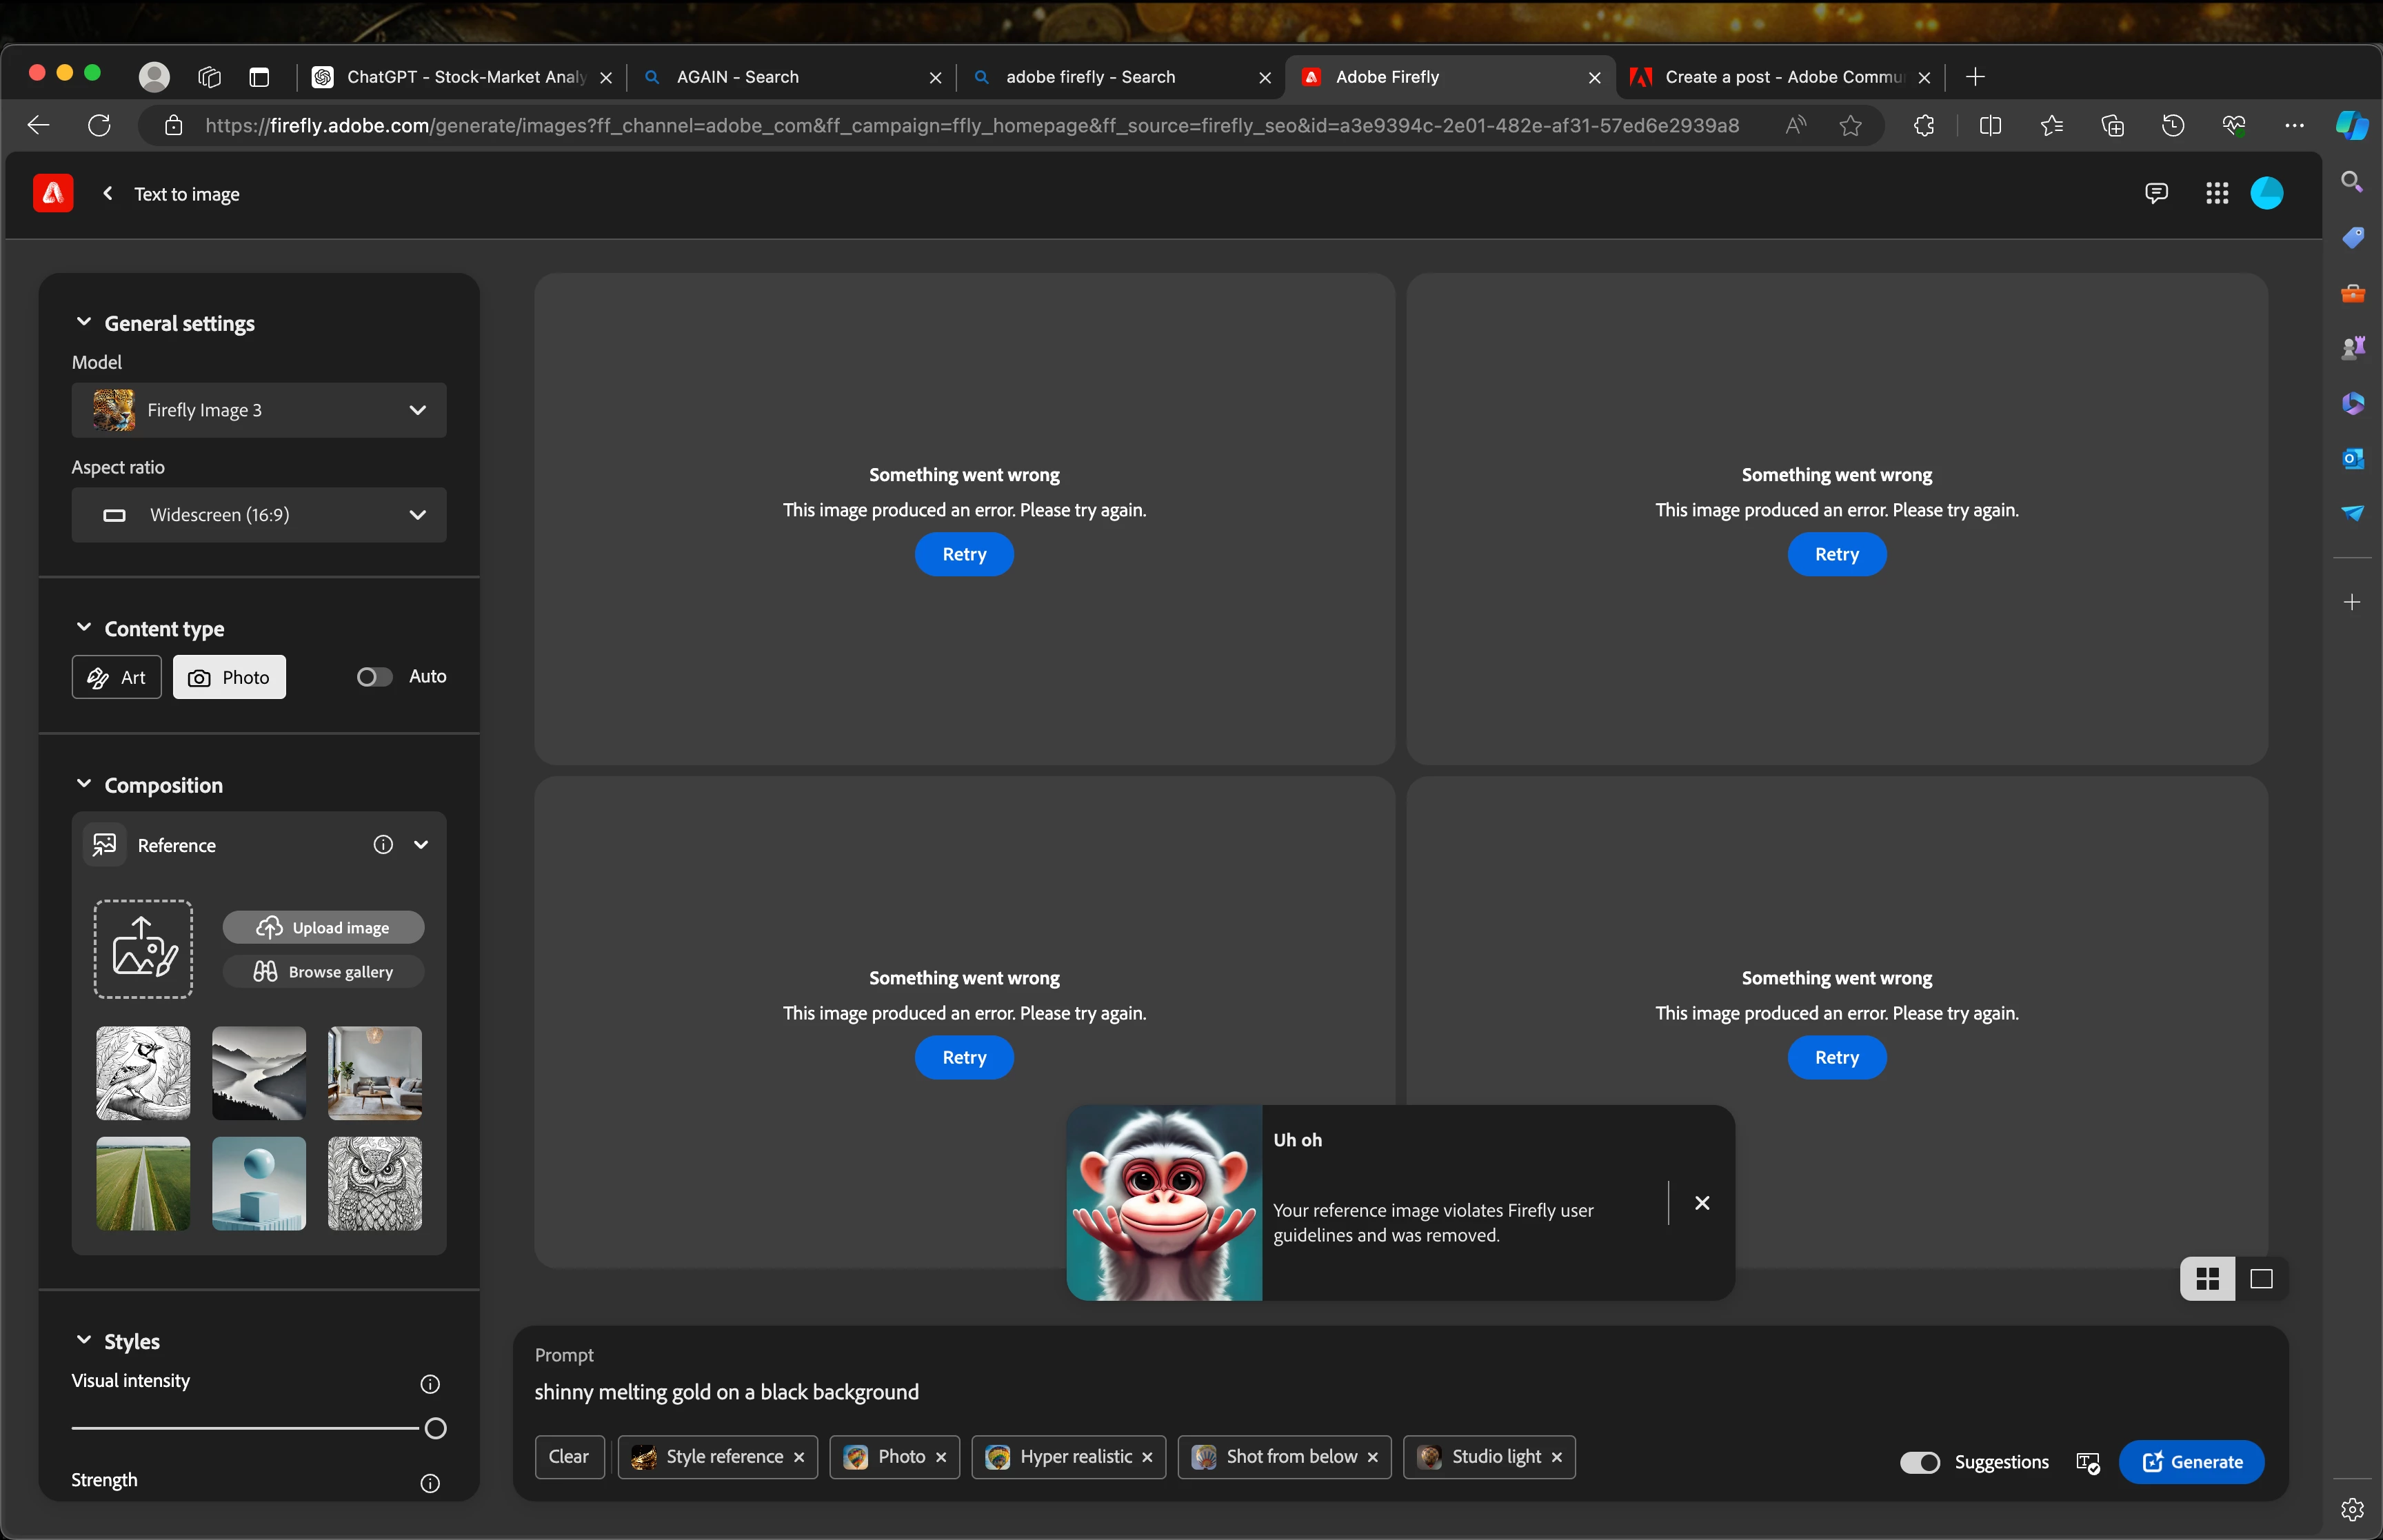Viewport: 2383px width, 1540px height.
Task: Switch to ChatGPT Stock-Market tab
Action: (465, 77)
